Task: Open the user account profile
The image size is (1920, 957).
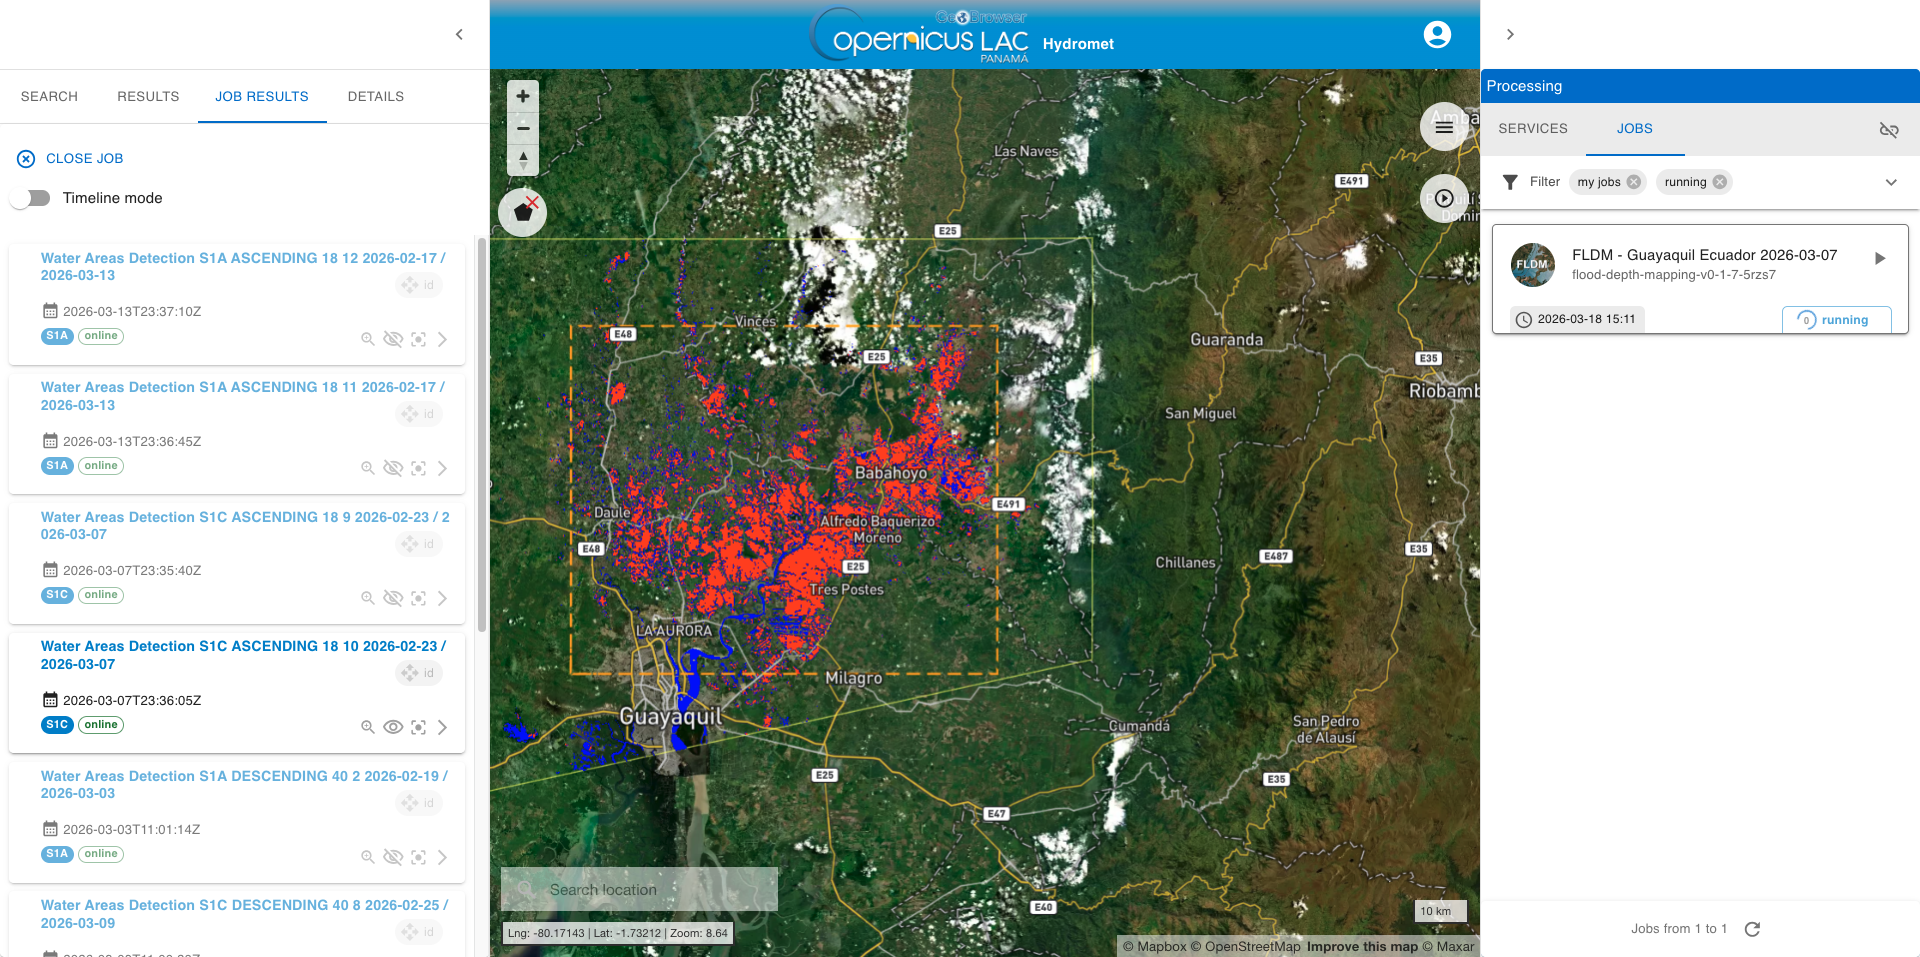Action: (x=1437, y=35)
